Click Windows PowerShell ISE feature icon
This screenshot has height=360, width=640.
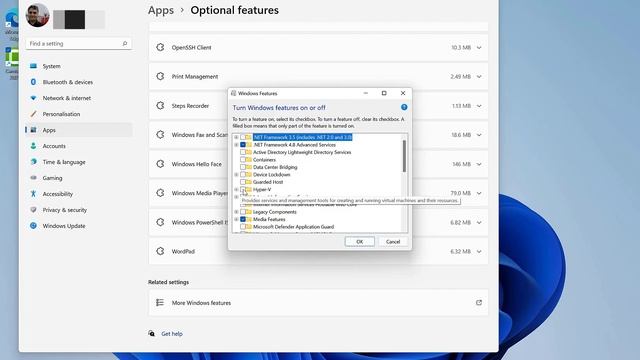[160, 222]
